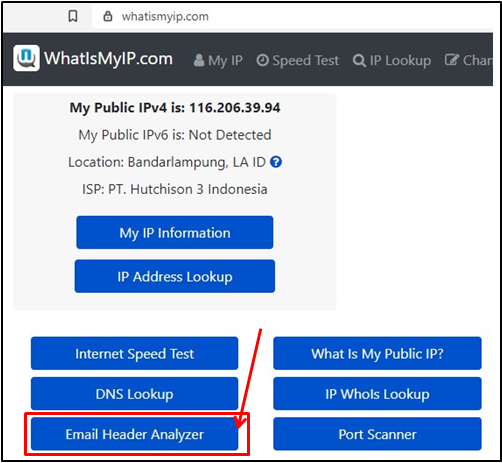502x463 pixels.
Task: Click the bookmark icon in the browser bar
Action: point(73,16)
